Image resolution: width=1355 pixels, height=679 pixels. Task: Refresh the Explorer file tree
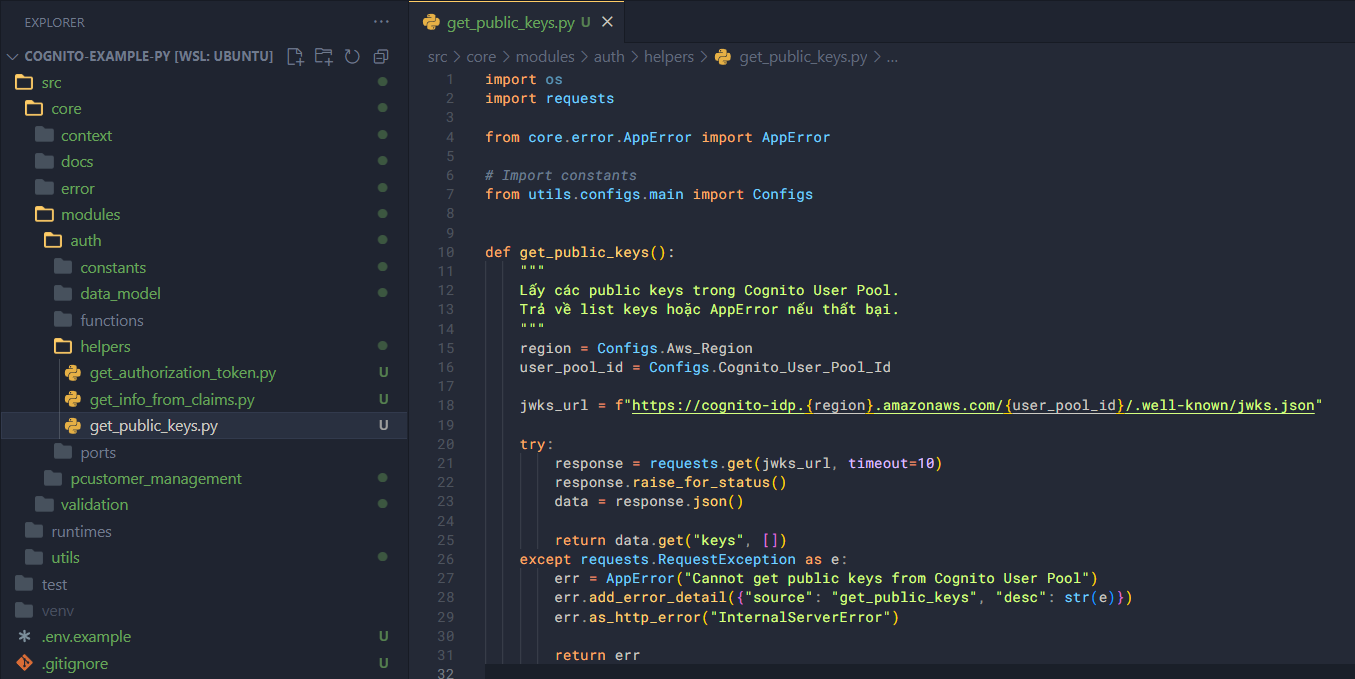pos(352,56)
